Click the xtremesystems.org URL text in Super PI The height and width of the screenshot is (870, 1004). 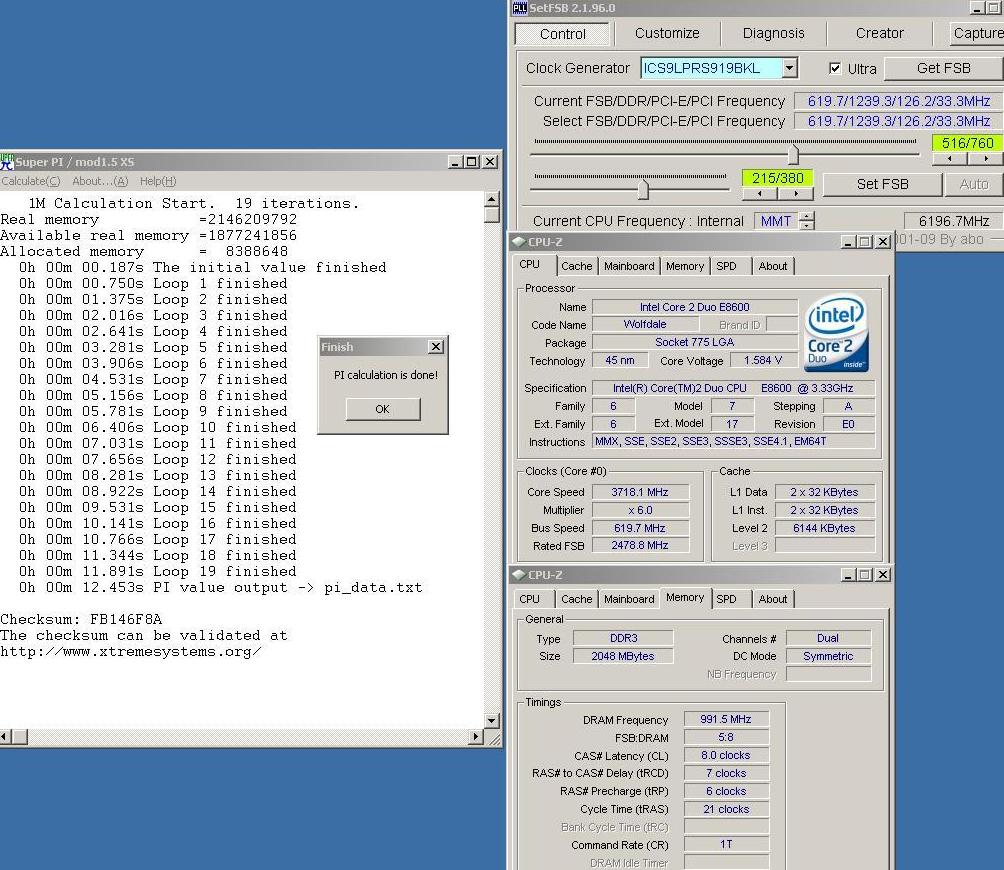(131, 652)
